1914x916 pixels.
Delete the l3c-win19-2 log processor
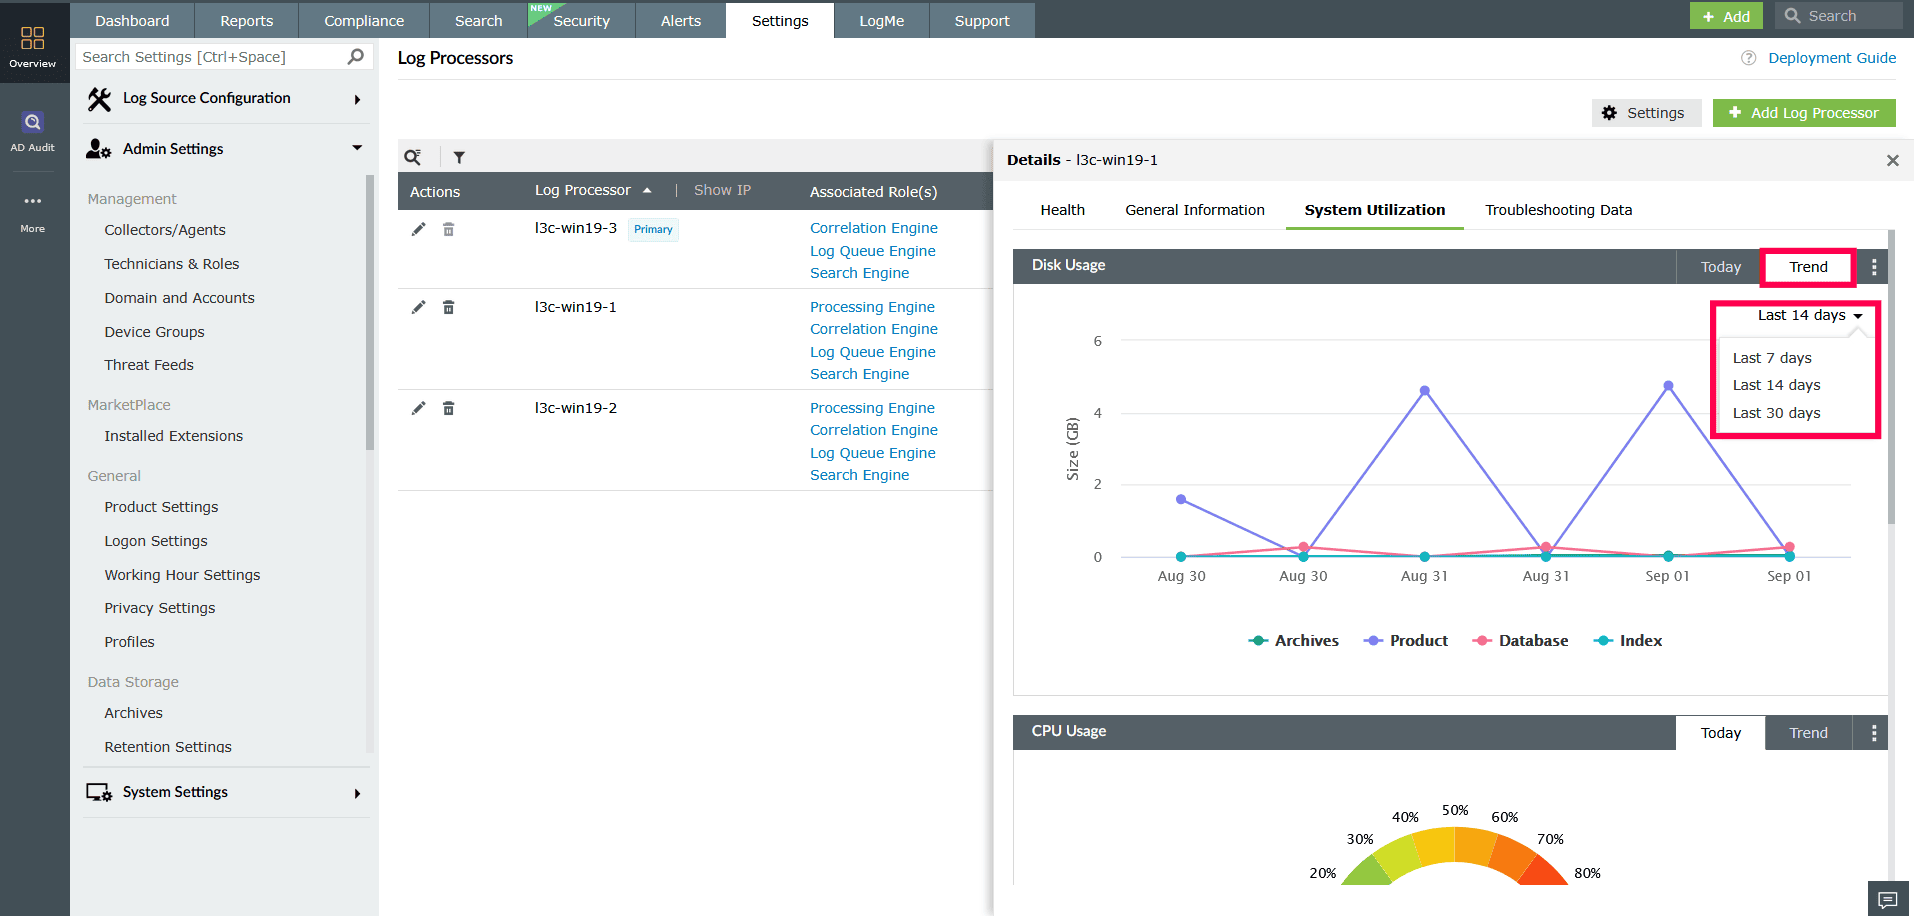pyautogui.click(x=448, y=408)
